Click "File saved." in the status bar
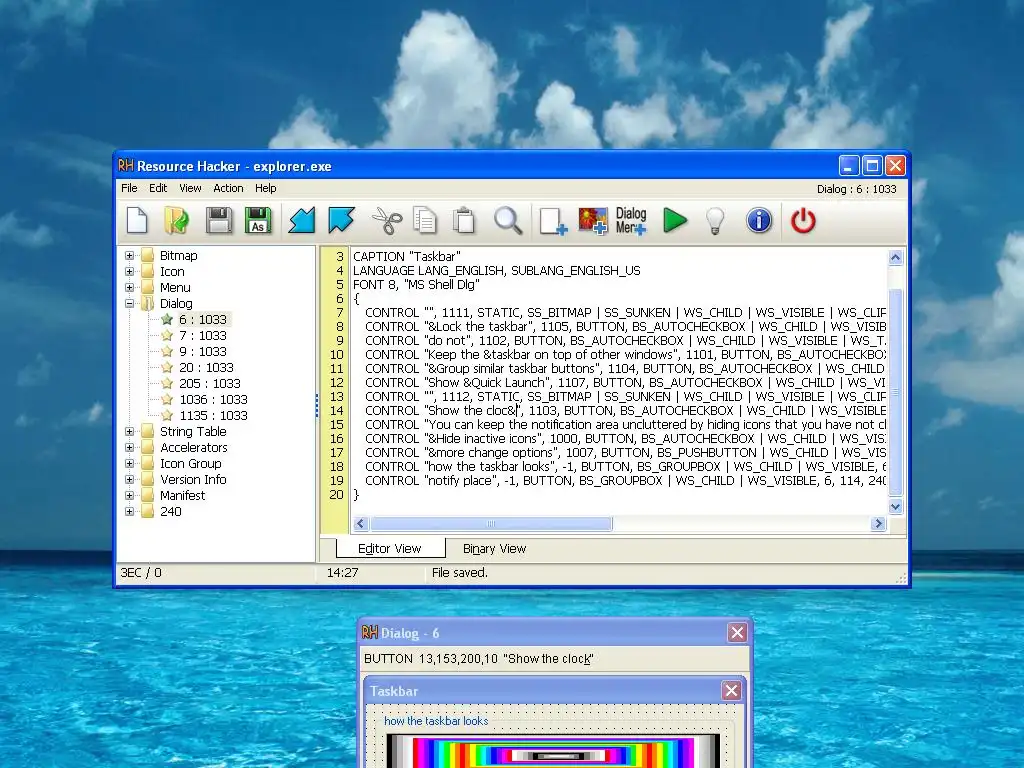 coord(460,573)
